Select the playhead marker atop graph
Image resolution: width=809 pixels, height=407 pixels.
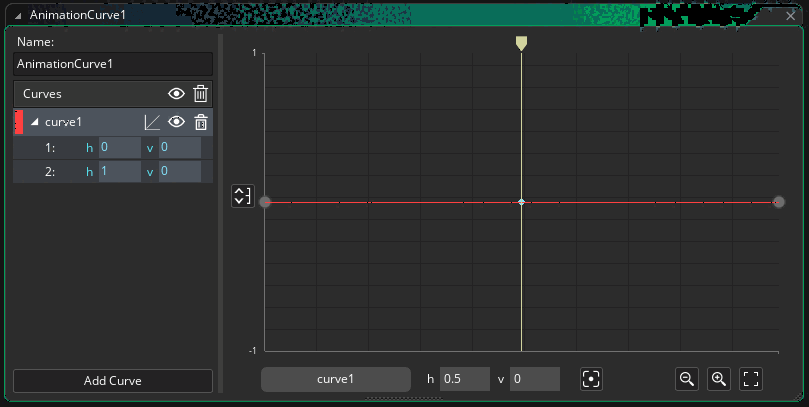521,43
